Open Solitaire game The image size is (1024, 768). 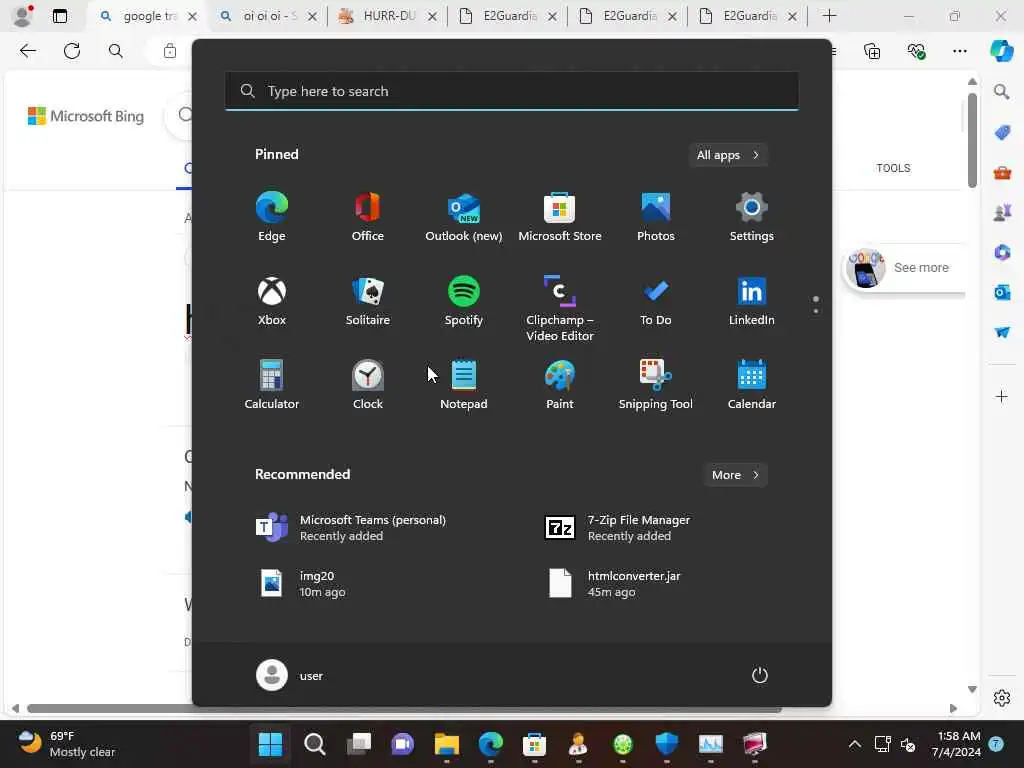point(368,301)
